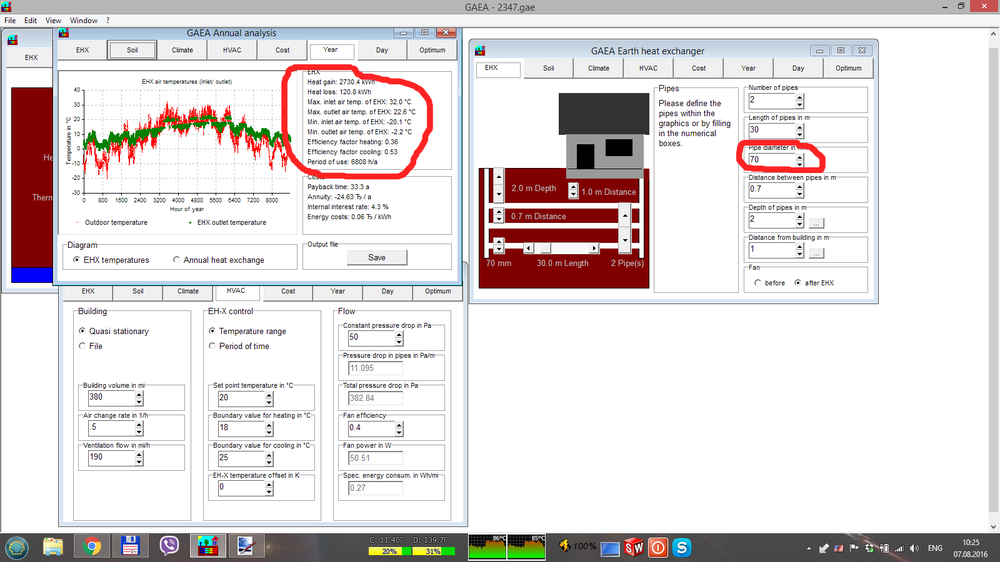Launch Viber from the taskbar
Image resolution: width=1000 pixels, height=562 pixels.
tap(169, 547)
